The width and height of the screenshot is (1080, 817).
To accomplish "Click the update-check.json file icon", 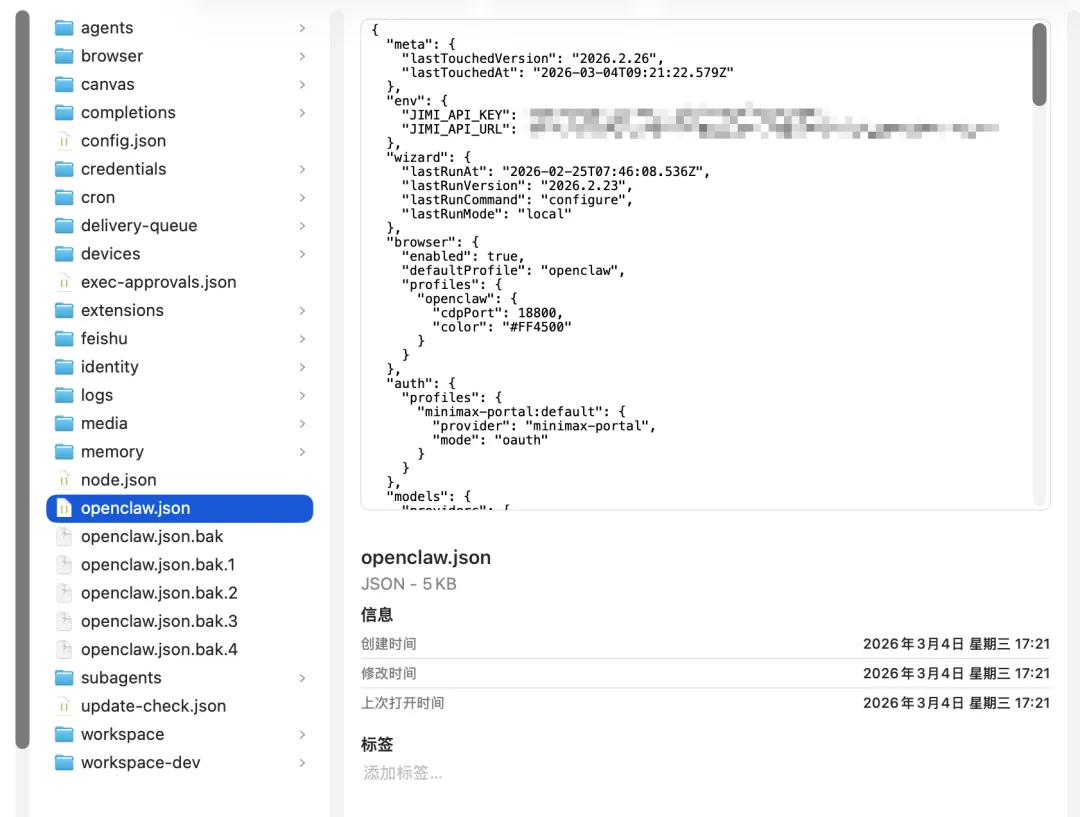I will (64, 705).
